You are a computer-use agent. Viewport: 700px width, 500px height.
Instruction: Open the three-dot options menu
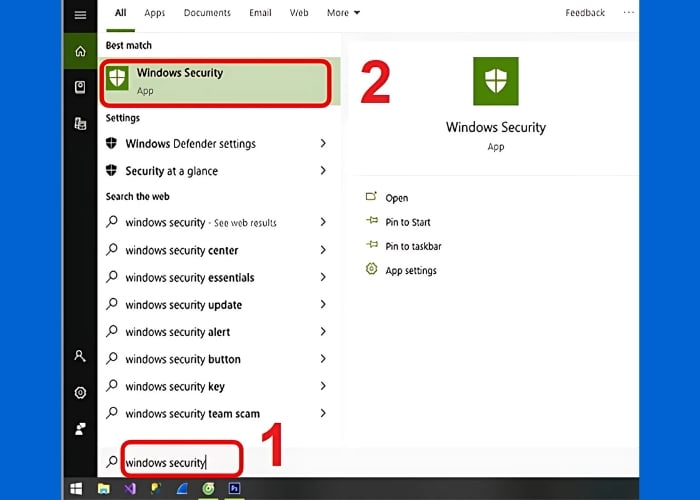click(628, 13)
